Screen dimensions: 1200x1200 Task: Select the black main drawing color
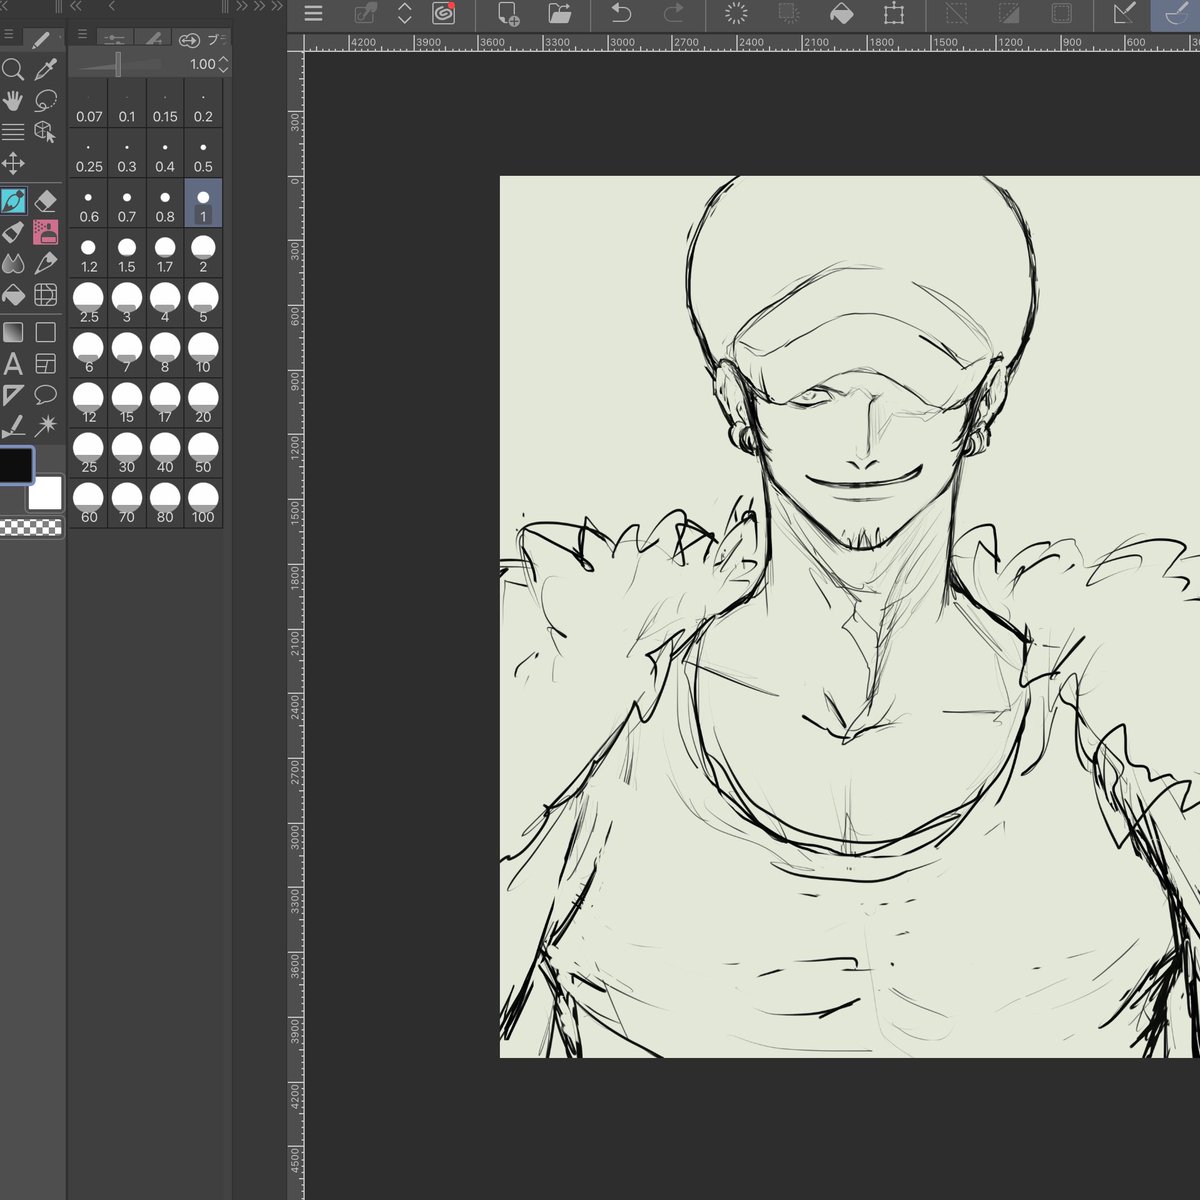click(16, 465)
